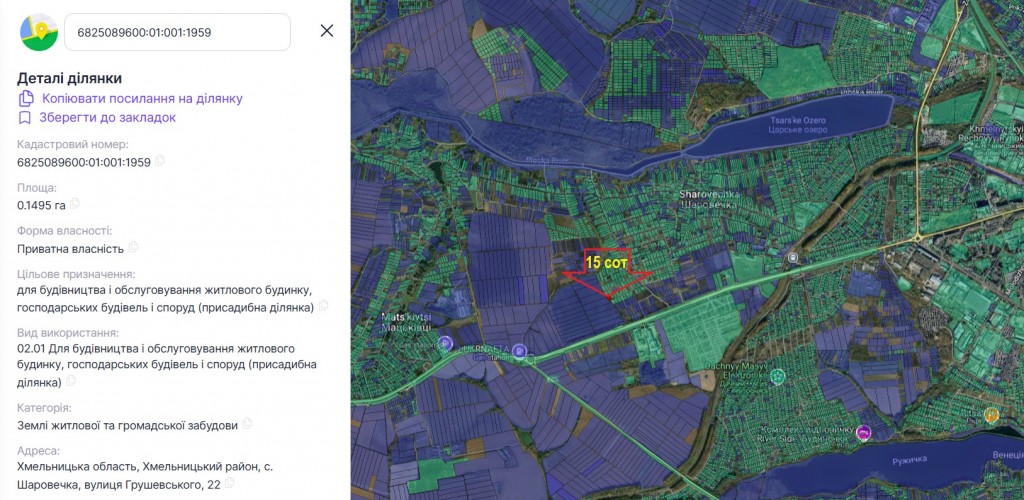Viewport: 1024px width, 500px height.
Task: Click the site logo icon
Action: coord(39,31)
